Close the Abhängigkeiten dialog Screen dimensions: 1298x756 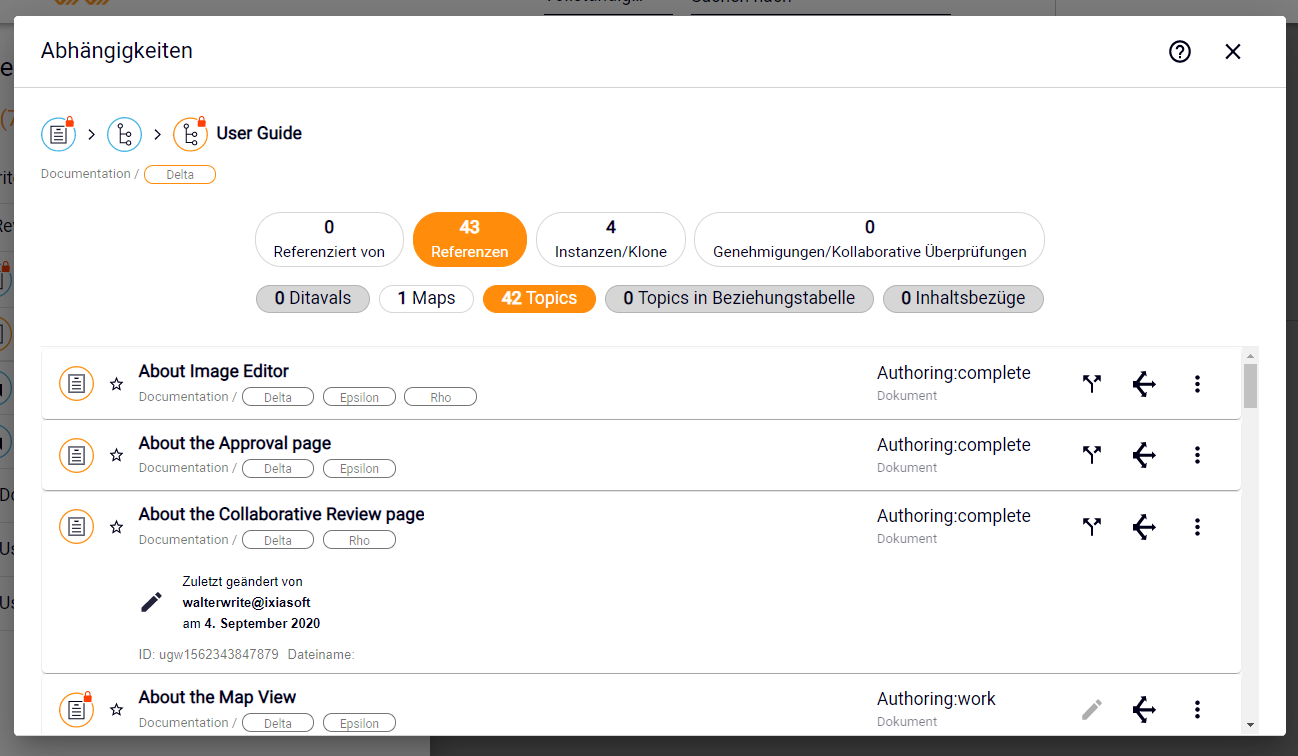tap(1233, 52)
